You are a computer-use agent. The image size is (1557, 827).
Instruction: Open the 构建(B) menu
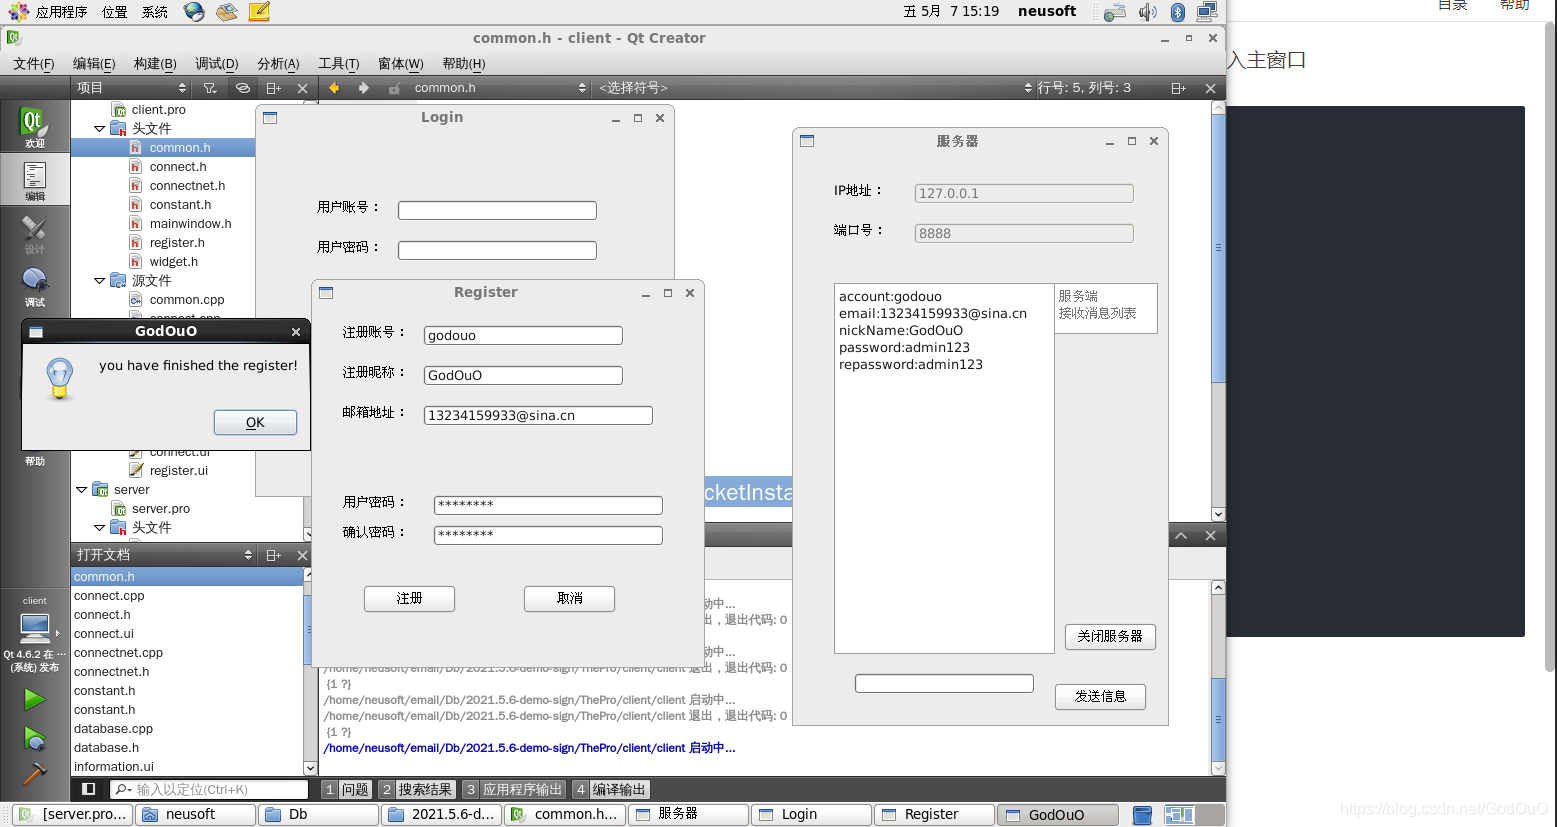coord(155,64)
